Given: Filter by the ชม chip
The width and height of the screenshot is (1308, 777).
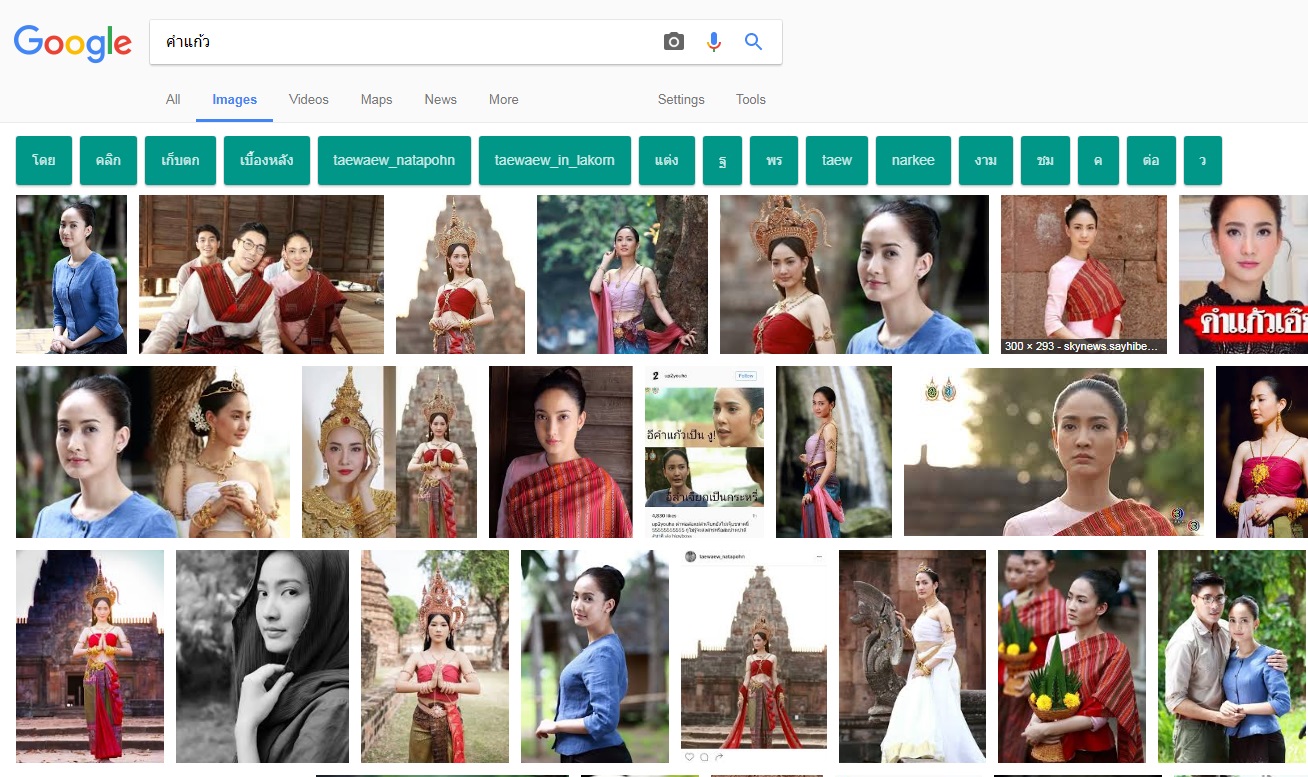Looking at the screenshot, I should click(1046, 160).
